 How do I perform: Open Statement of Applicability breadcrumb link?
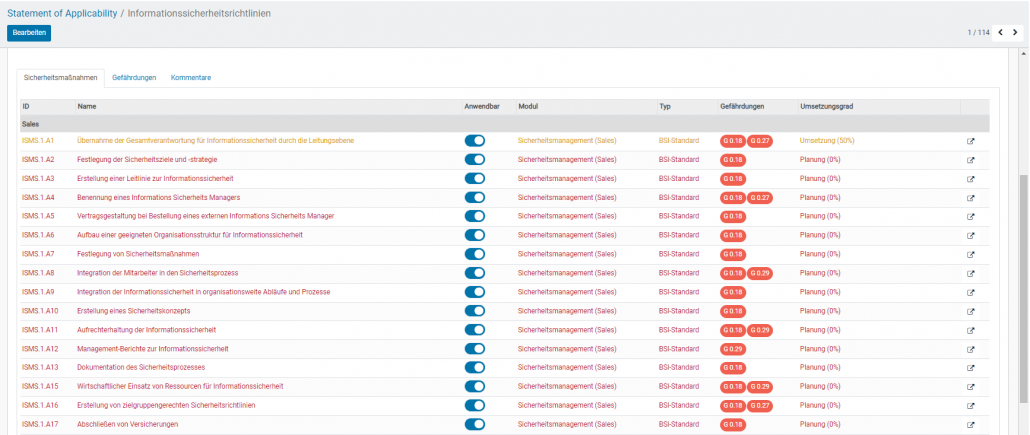coord(60,12)
